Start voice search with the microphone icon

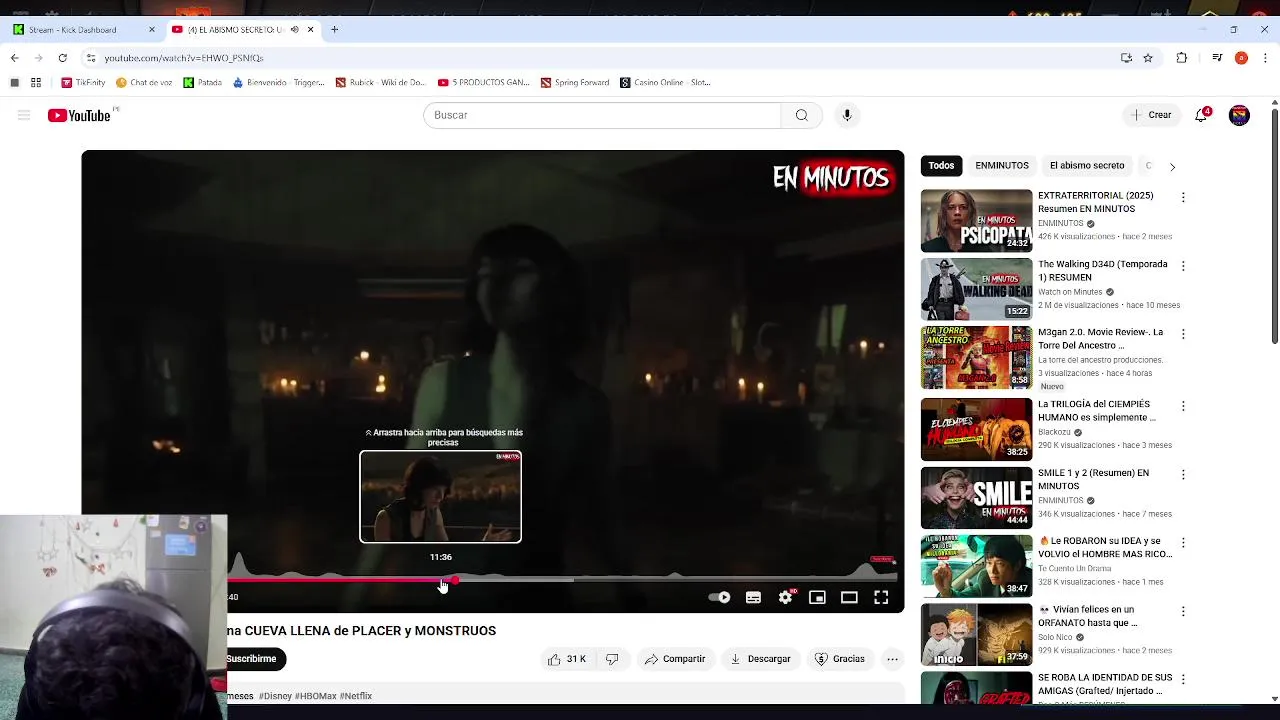pyautogui.click(x=847, y=115)
